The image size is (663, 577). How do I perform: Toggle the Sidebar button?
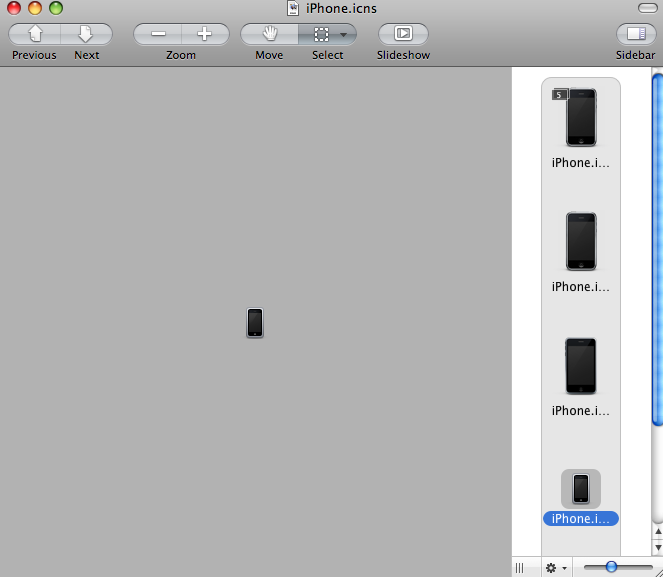(636, 34)
